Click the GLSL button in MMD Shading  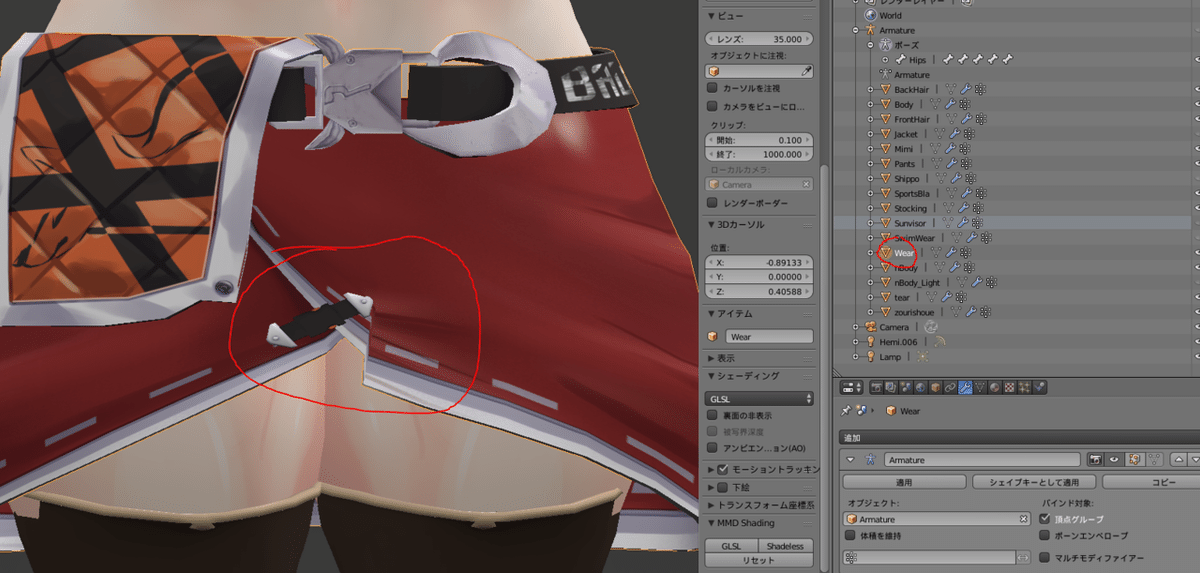coord(731,546)
